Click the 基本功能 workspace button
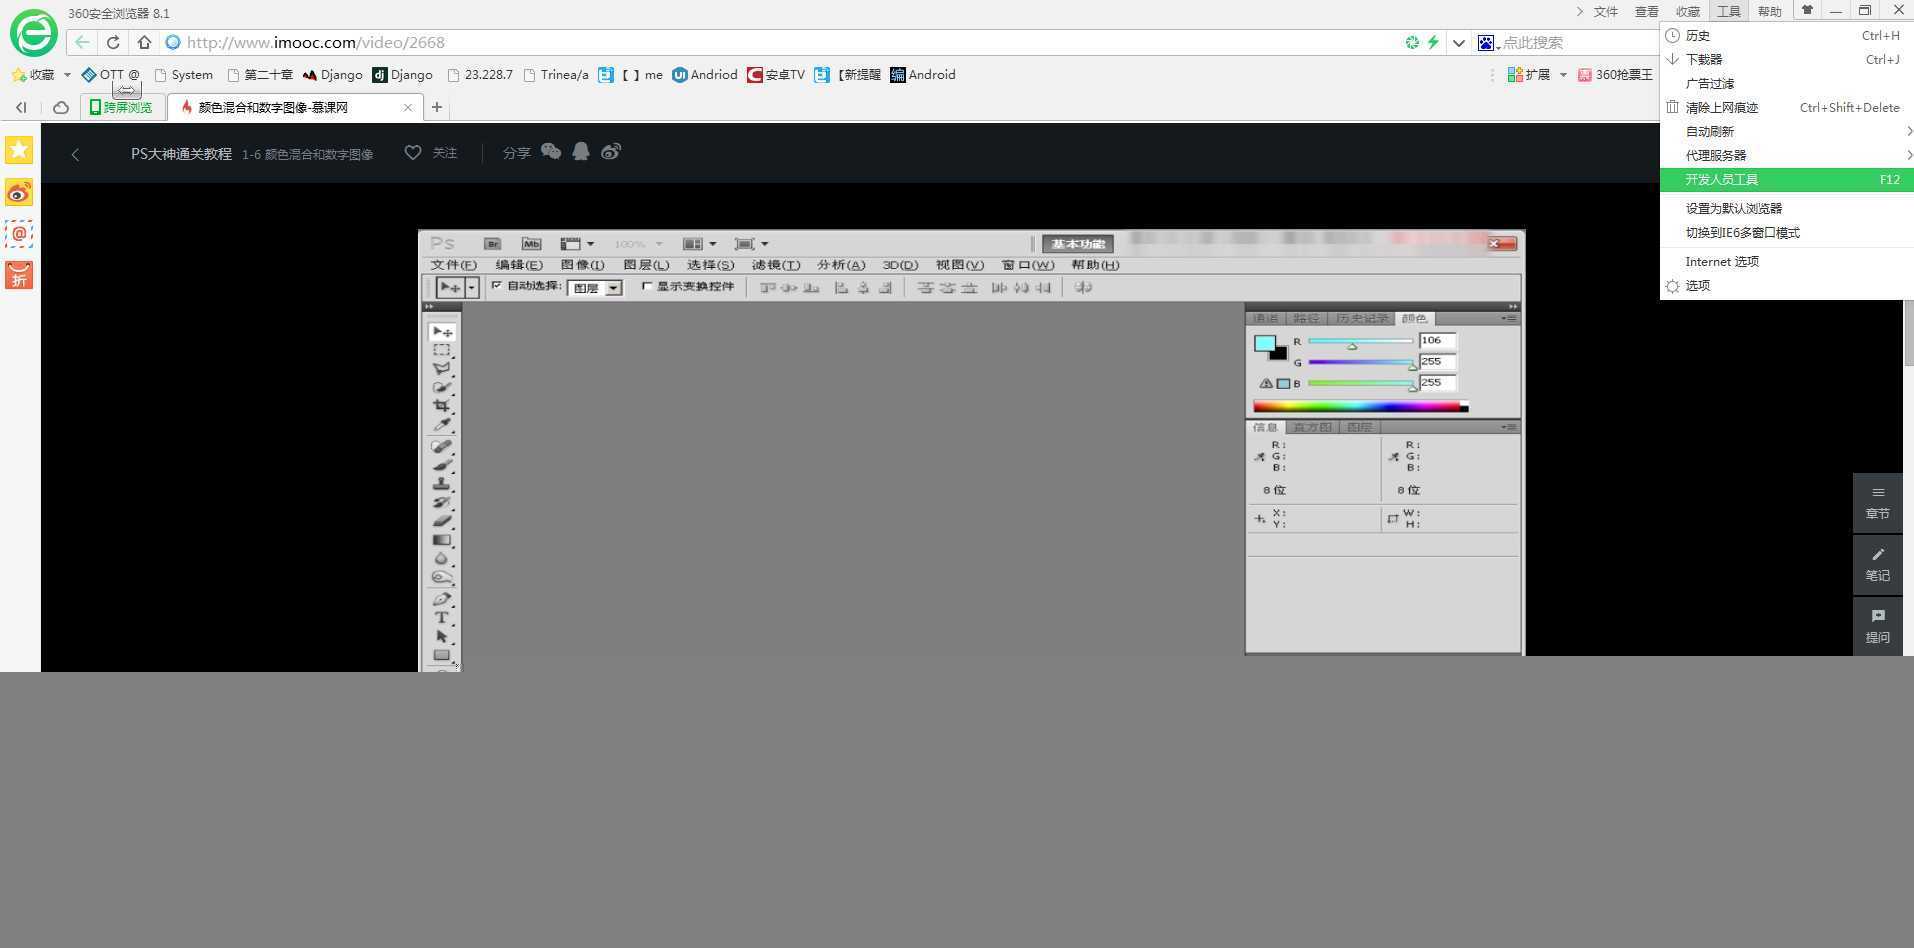1914x948 pixels. pyautogui.click(x=1077, y=244)
